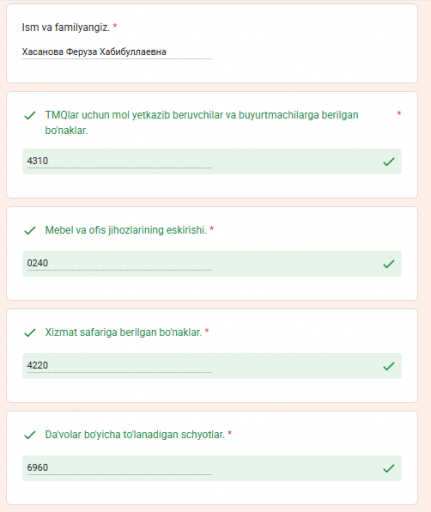Click checkmark next to Xizmat safariga question

[30, 333]
